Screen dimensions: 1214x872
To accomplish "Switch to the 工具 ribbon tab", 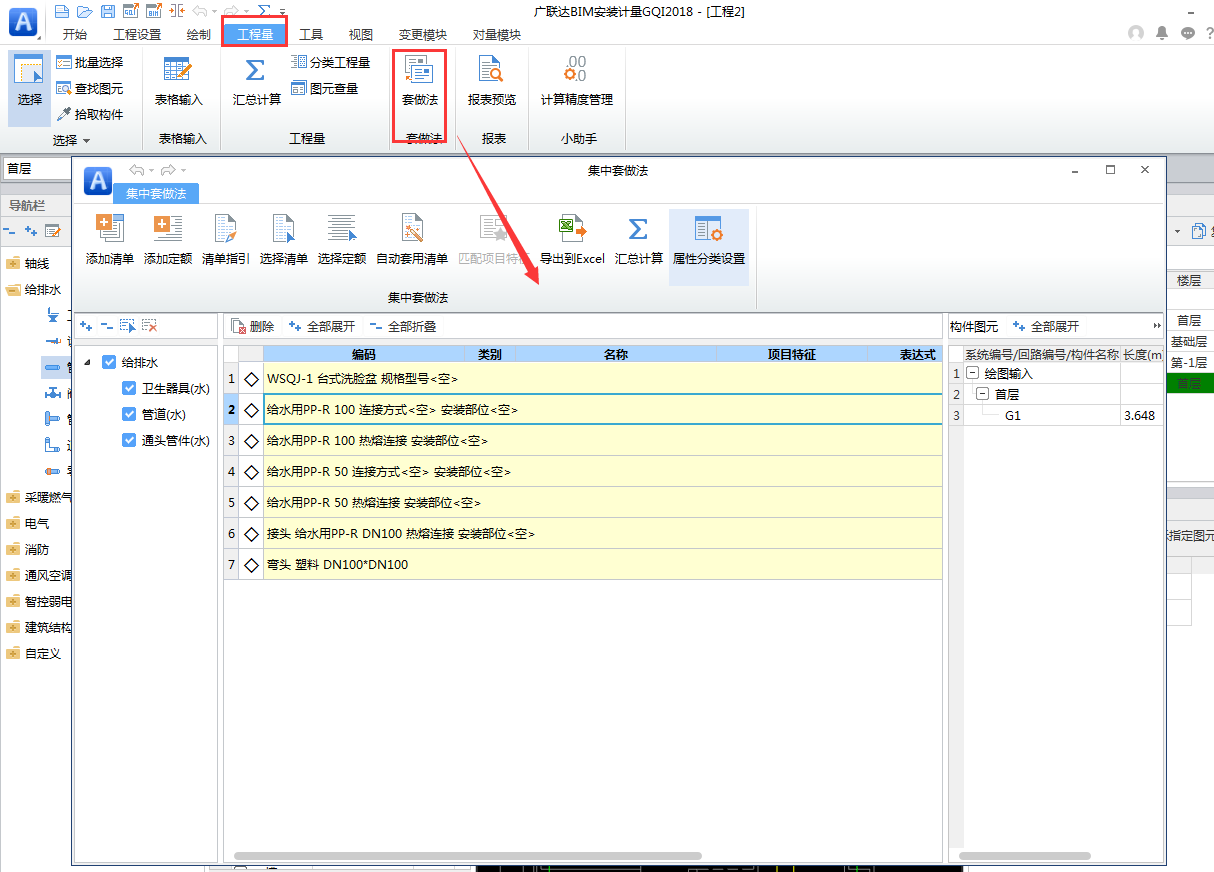I will point(311,35).
